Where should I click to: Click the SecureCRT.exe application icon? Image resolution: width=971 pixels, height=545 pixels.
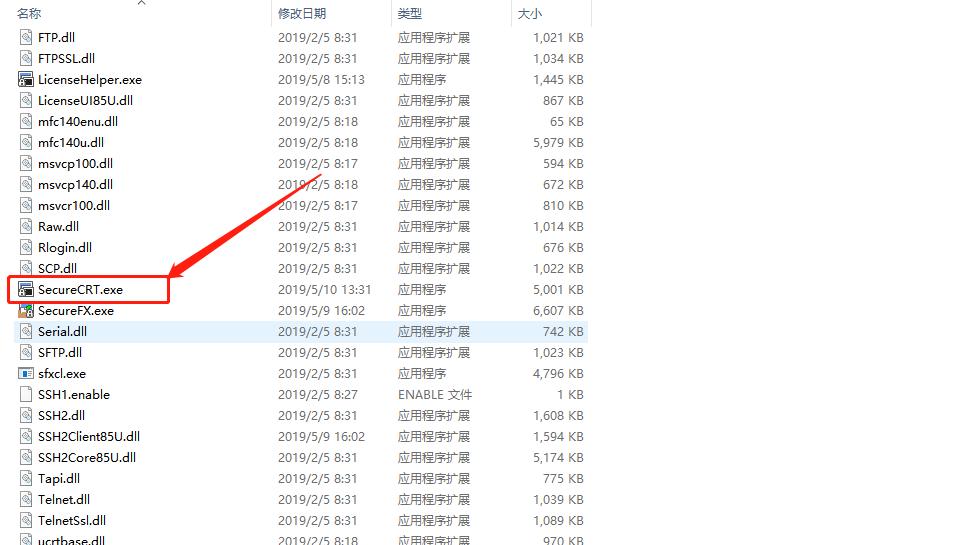click(25, 289)
